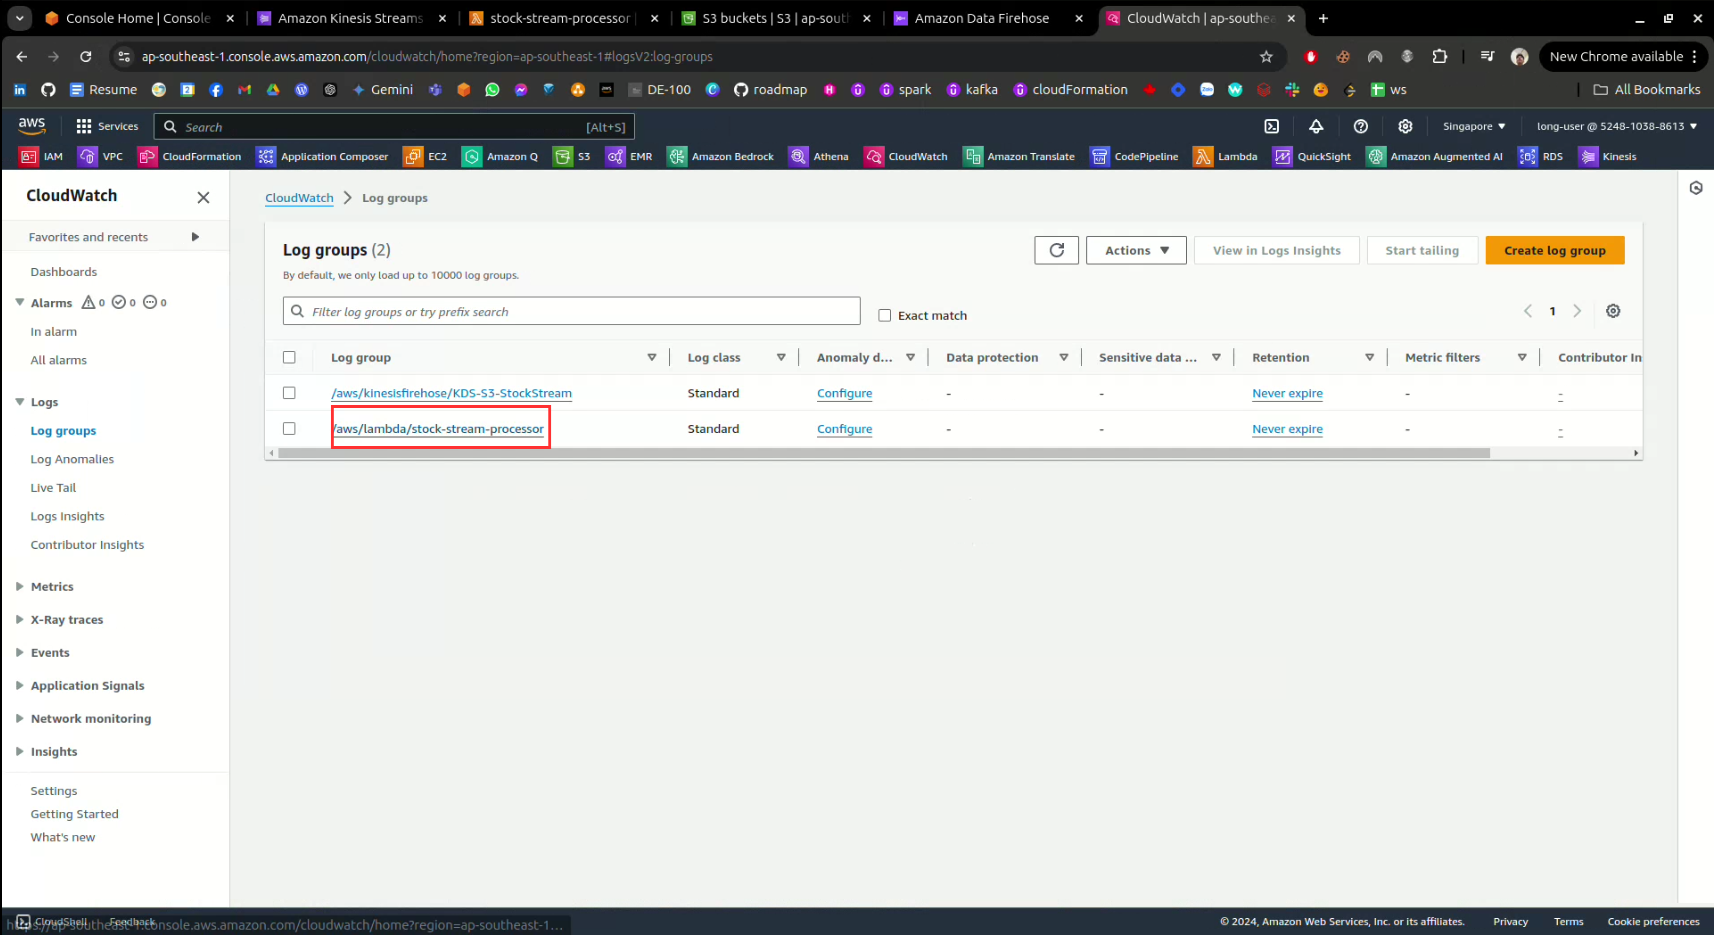Image resolution: width=1714 pixels, height=935 pixels.
Task: Switch to the Amazon Data Firehose browser tab
Action: 981,18
